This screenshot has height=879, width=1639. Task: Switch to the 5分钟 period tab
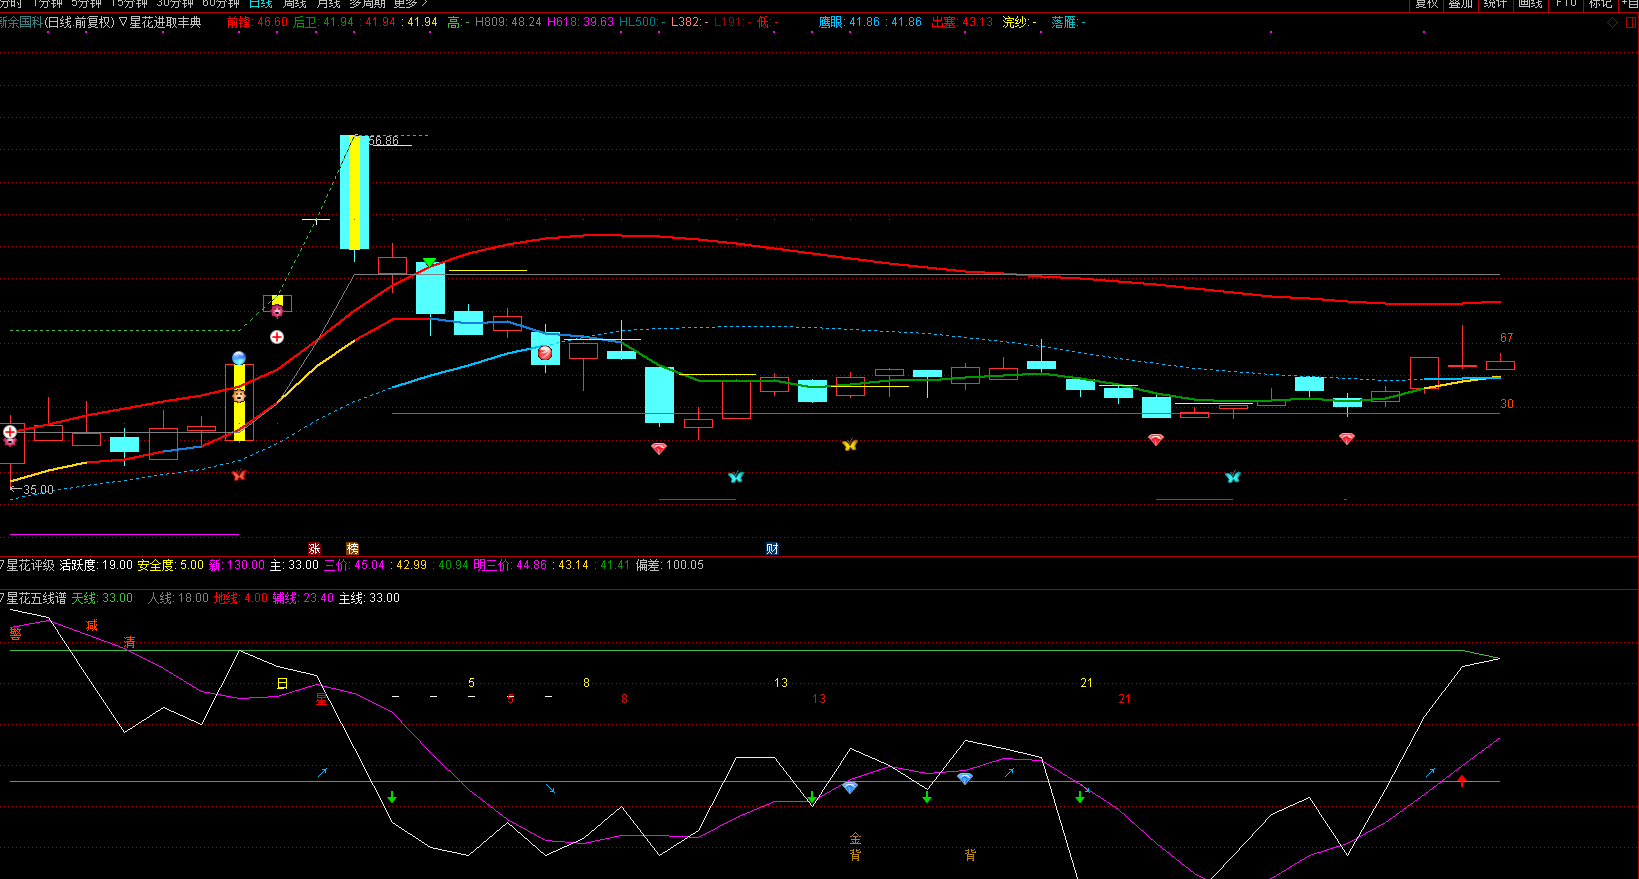tap(87, 4)
